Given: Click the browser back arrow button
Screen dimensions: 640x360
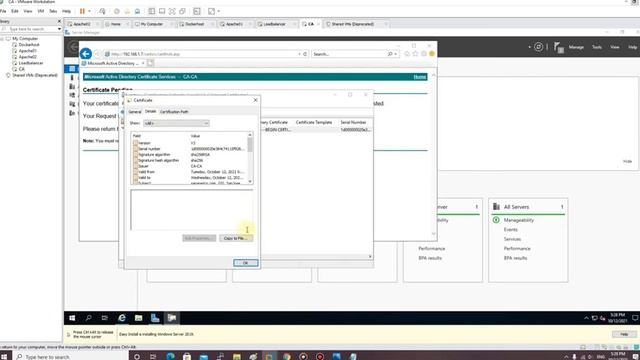Looking at the screenshot, I should (x=86, y=53).
